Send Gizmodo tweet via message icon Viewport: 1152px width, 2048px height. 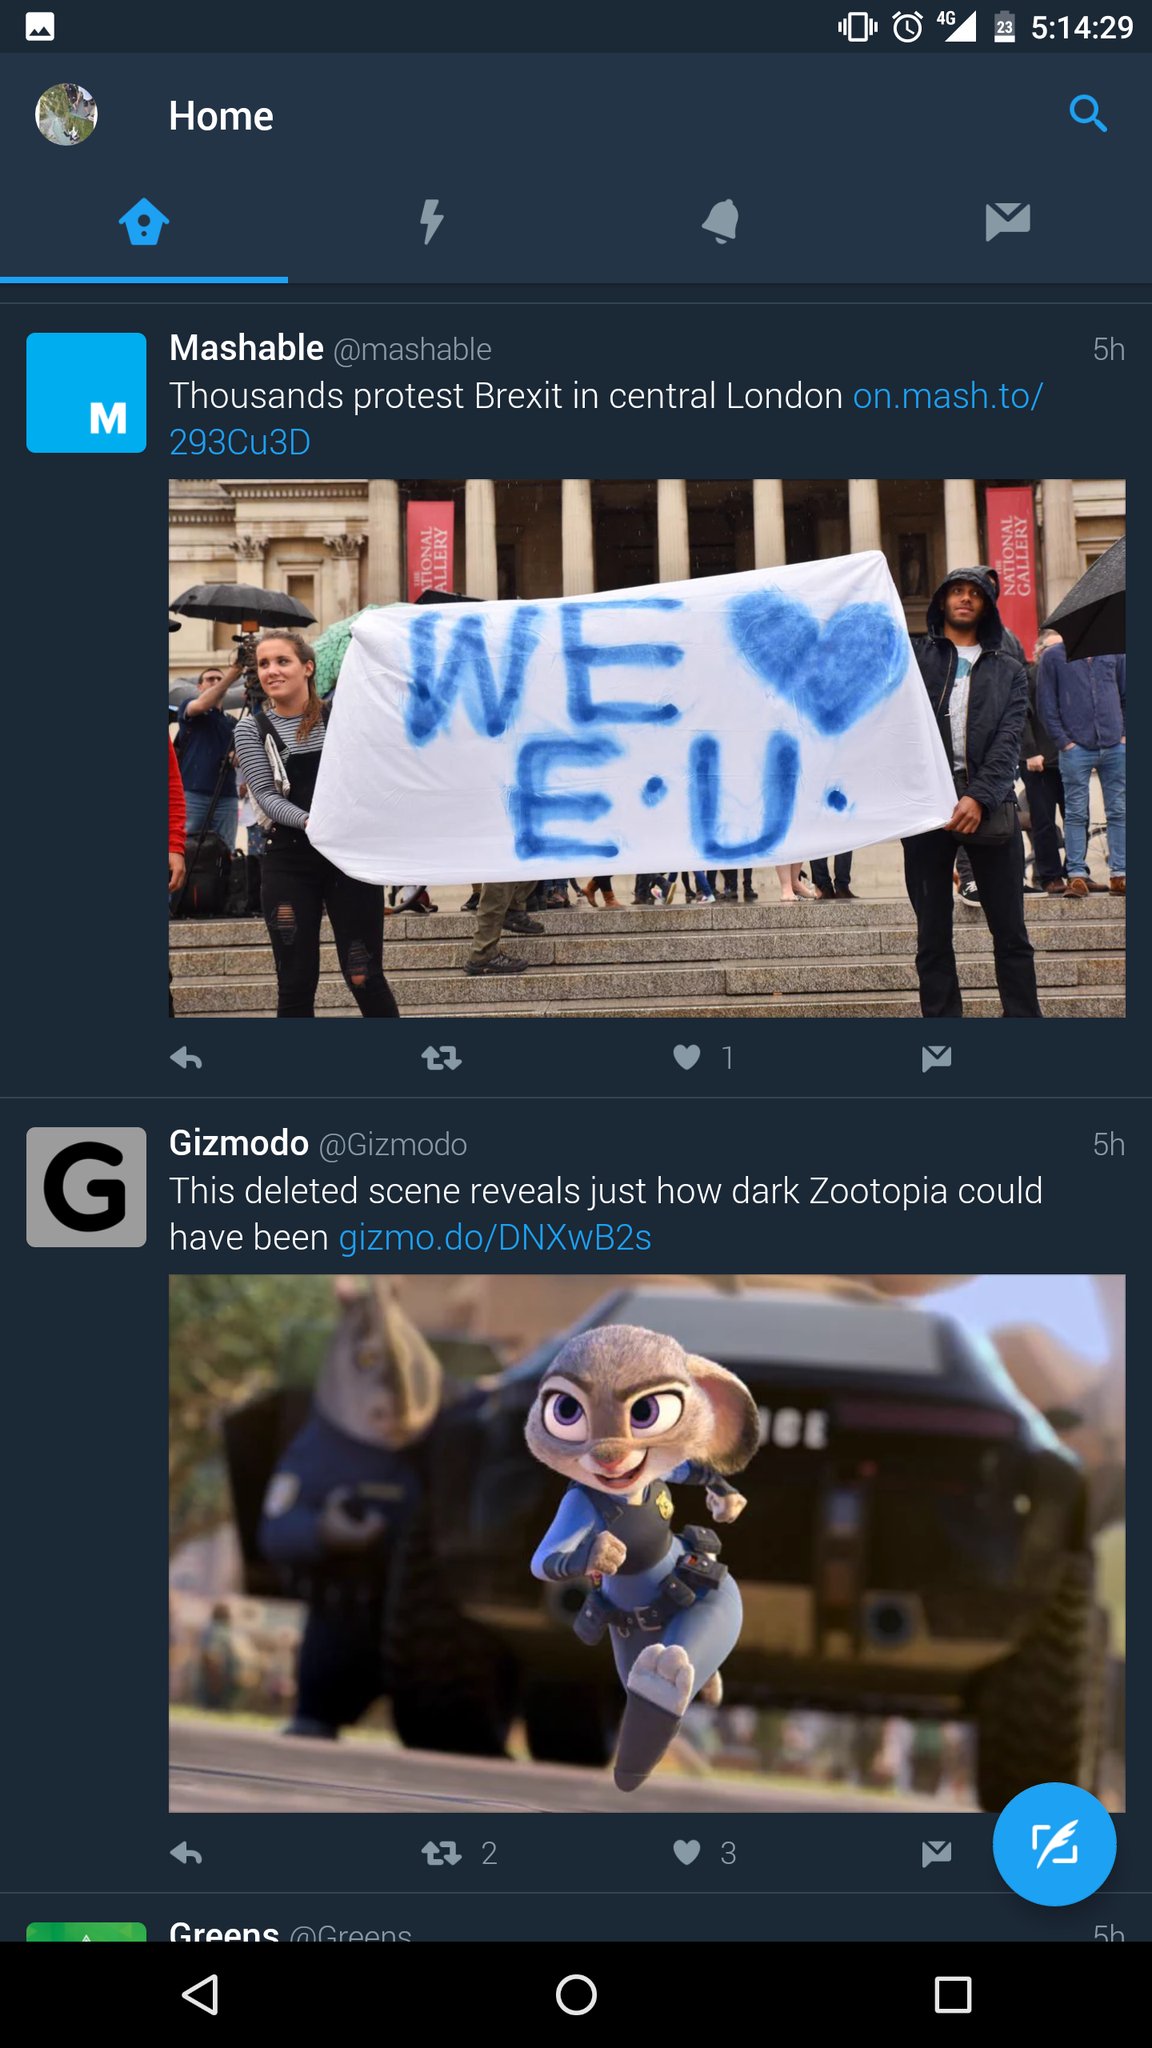[x=937, y=1853]
